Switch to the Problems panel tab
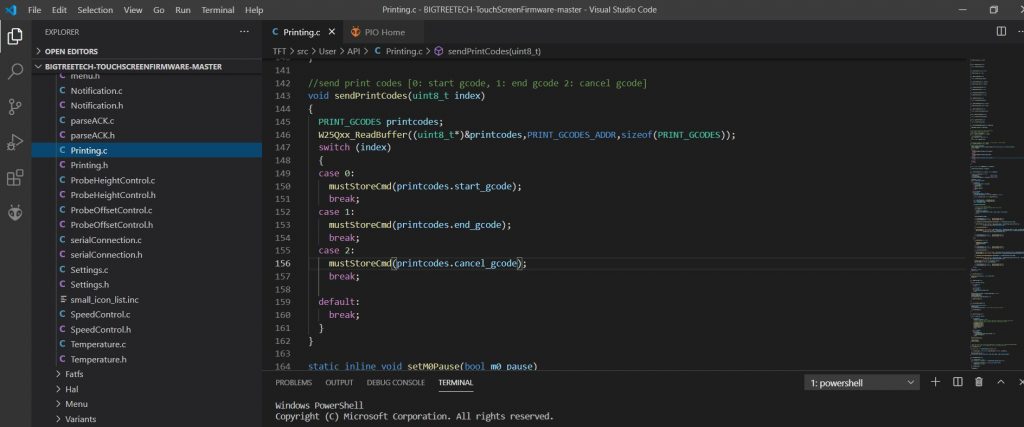 293,383
